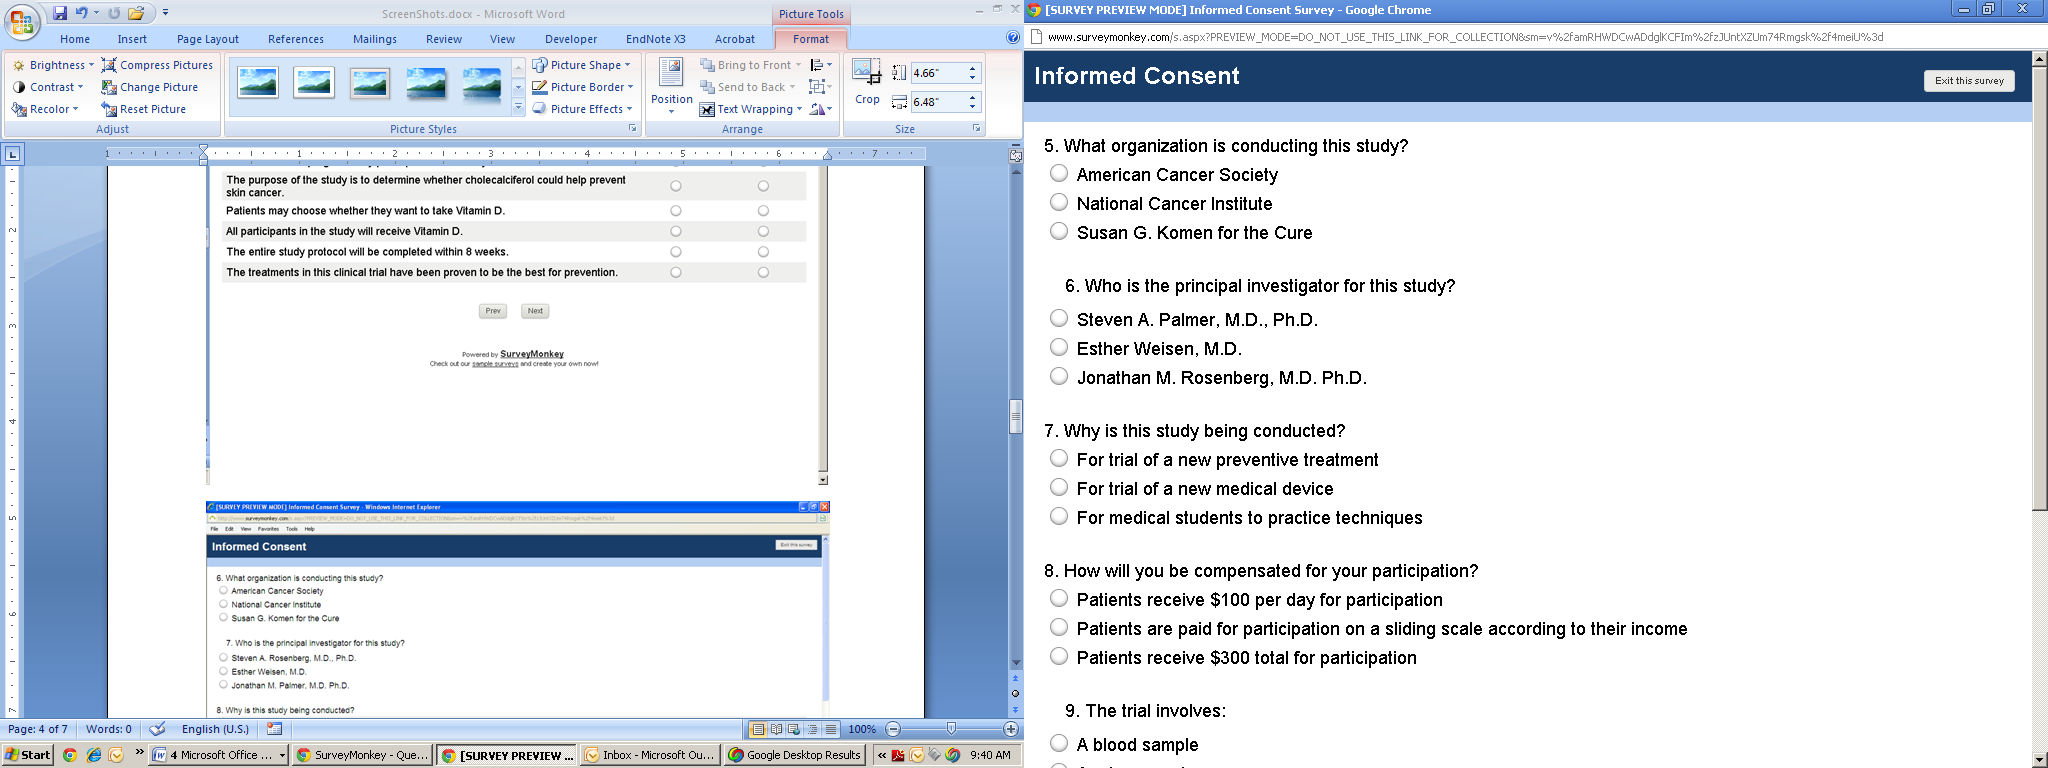Click the Word zoom slider handle
2048x768 pixels.
click(x=951, y=729)
